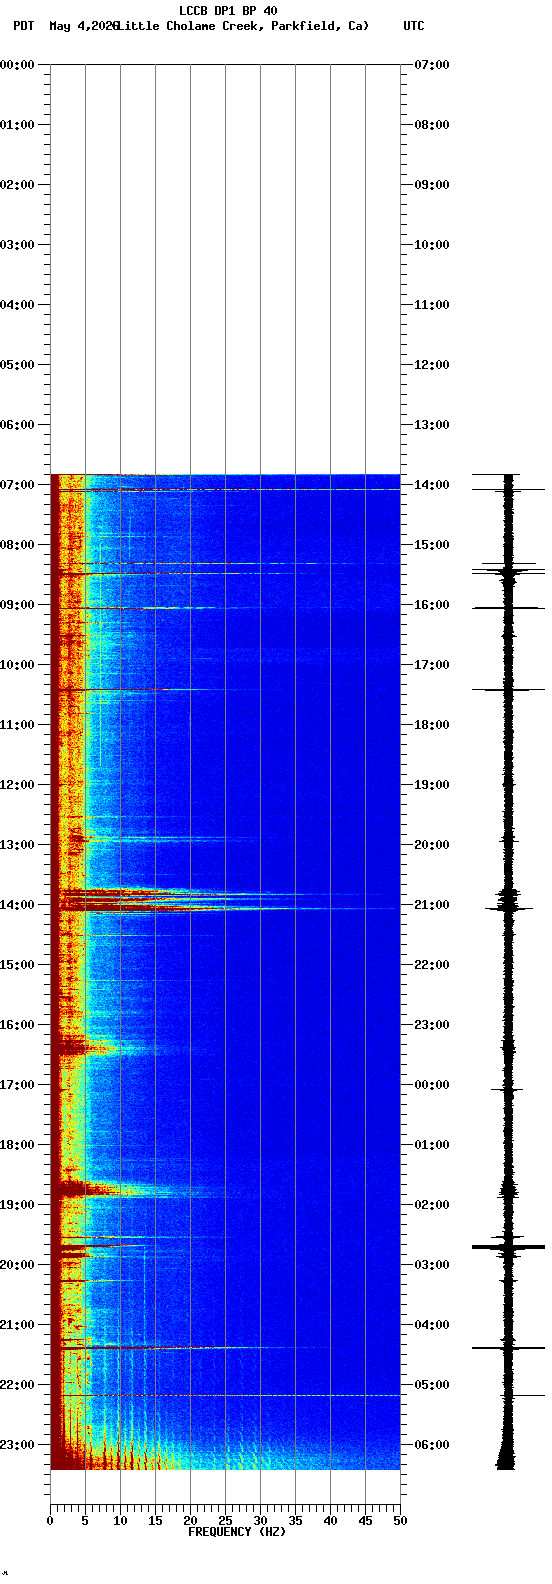This screenshot has width=552, height=1584.
Task: Click the '50' frequency tick label
Action: [400, 1521]
